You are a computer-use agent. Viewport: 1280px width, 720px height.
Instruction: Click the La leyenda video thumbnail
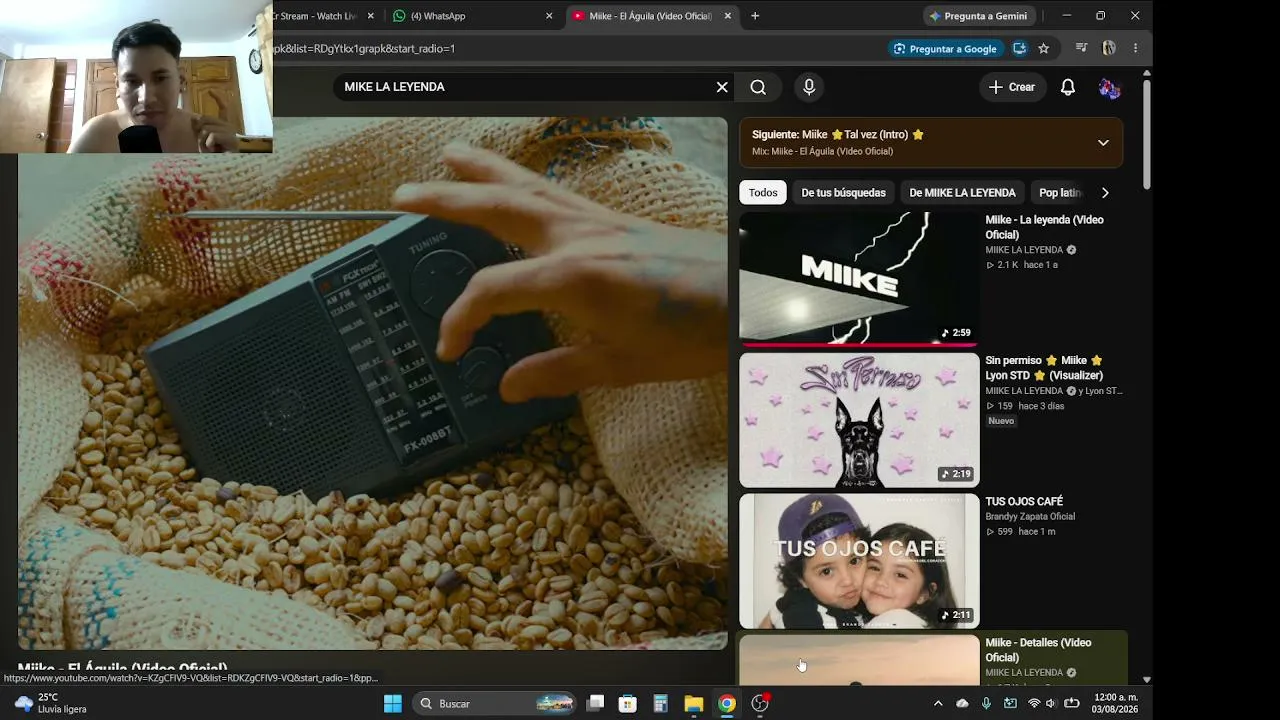pos(859,278)
